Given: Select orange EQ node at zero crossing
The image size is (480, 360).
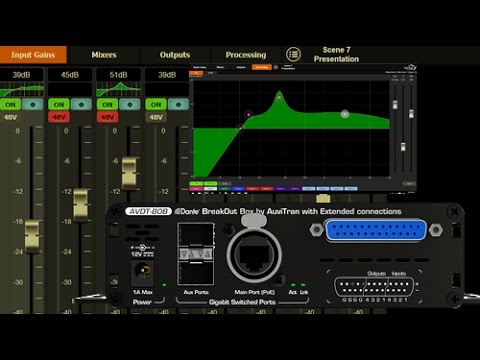Looking at the screenshot, I should click(240, 128).
